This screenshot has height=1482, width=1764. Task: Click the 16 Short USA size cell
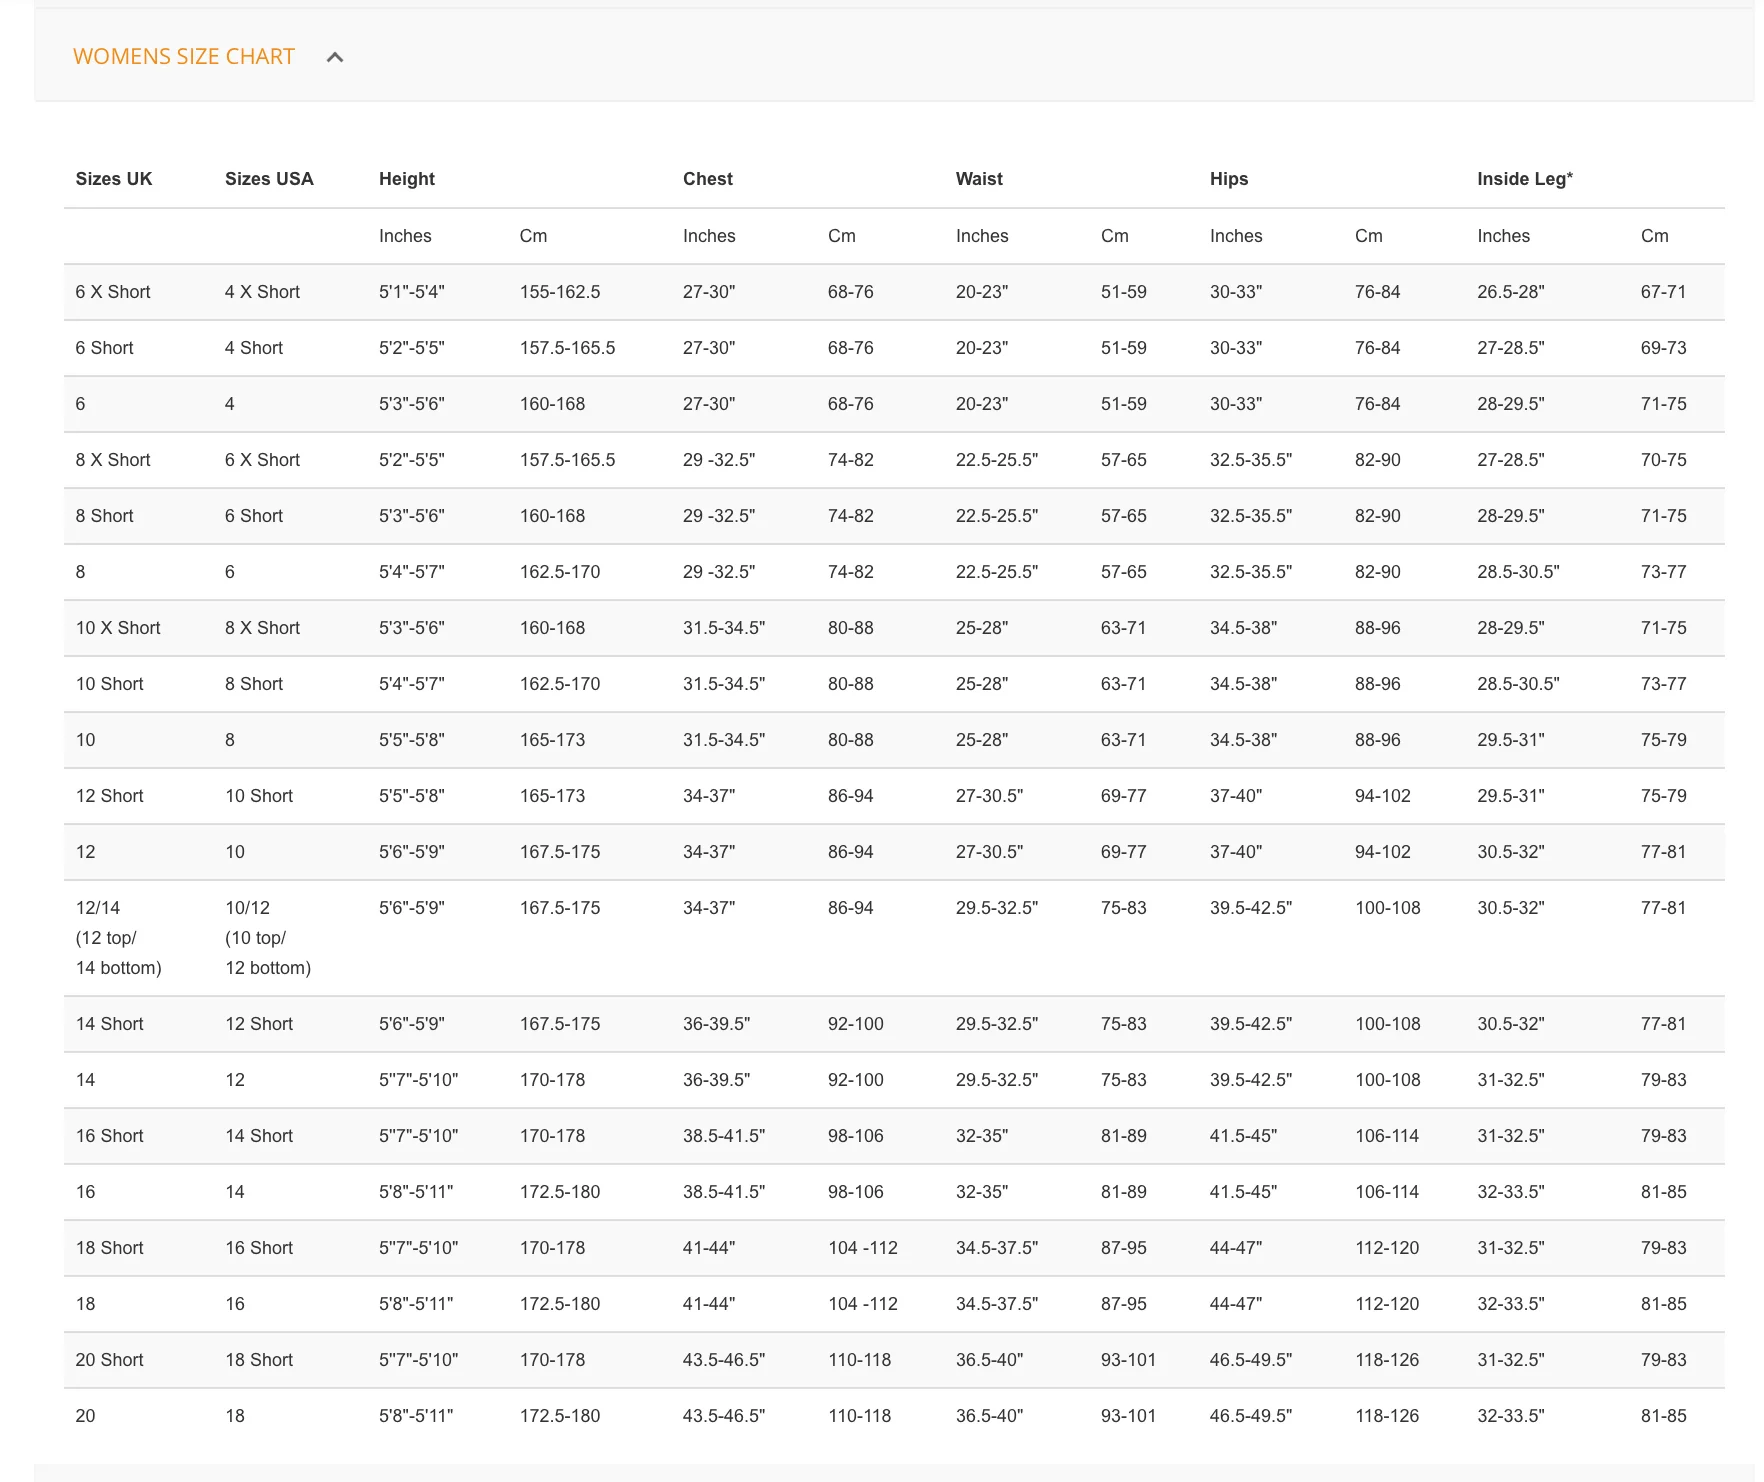tap(259, 1248)
